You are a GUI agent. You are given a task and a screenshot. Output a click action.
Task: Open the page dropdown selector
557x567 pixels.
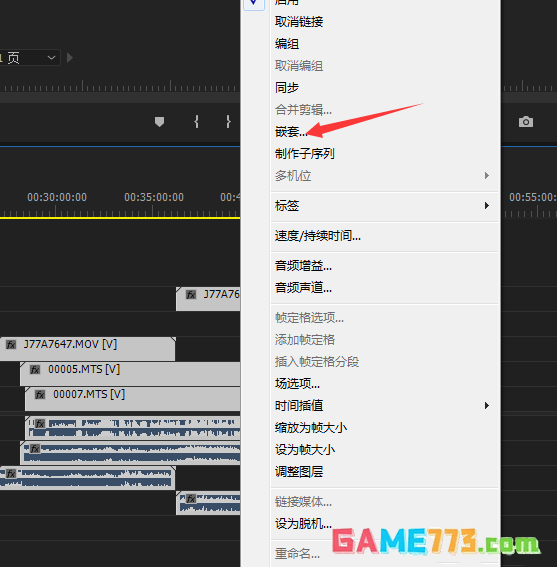tap(30, 58)
